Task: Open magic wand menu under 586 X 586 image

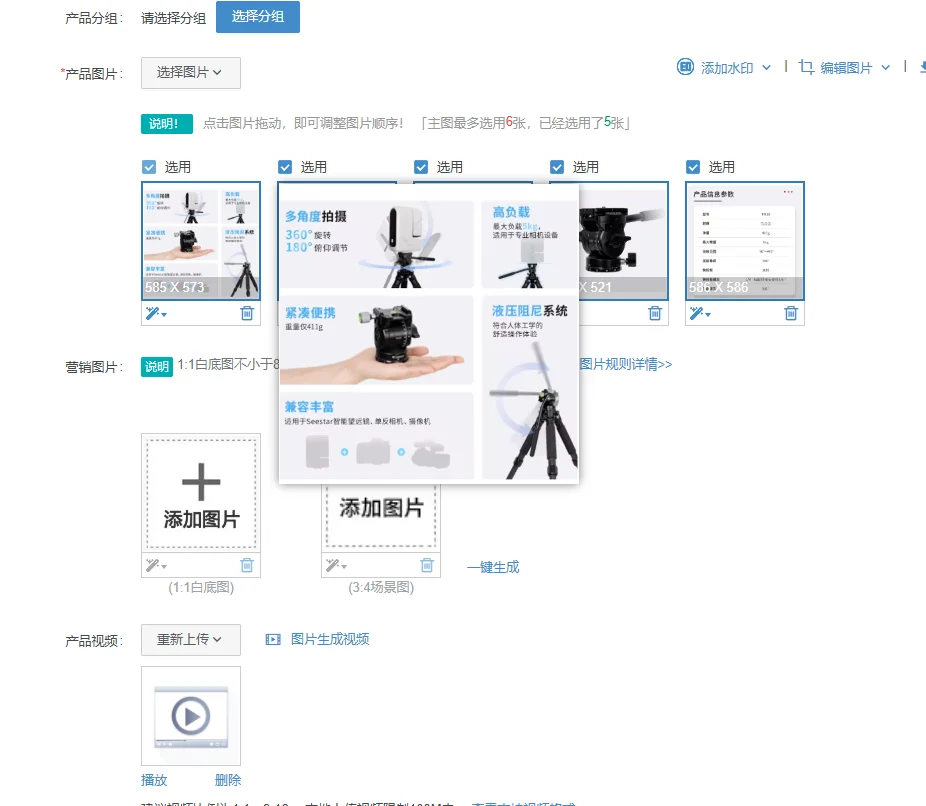Action: tap(700, 314)
